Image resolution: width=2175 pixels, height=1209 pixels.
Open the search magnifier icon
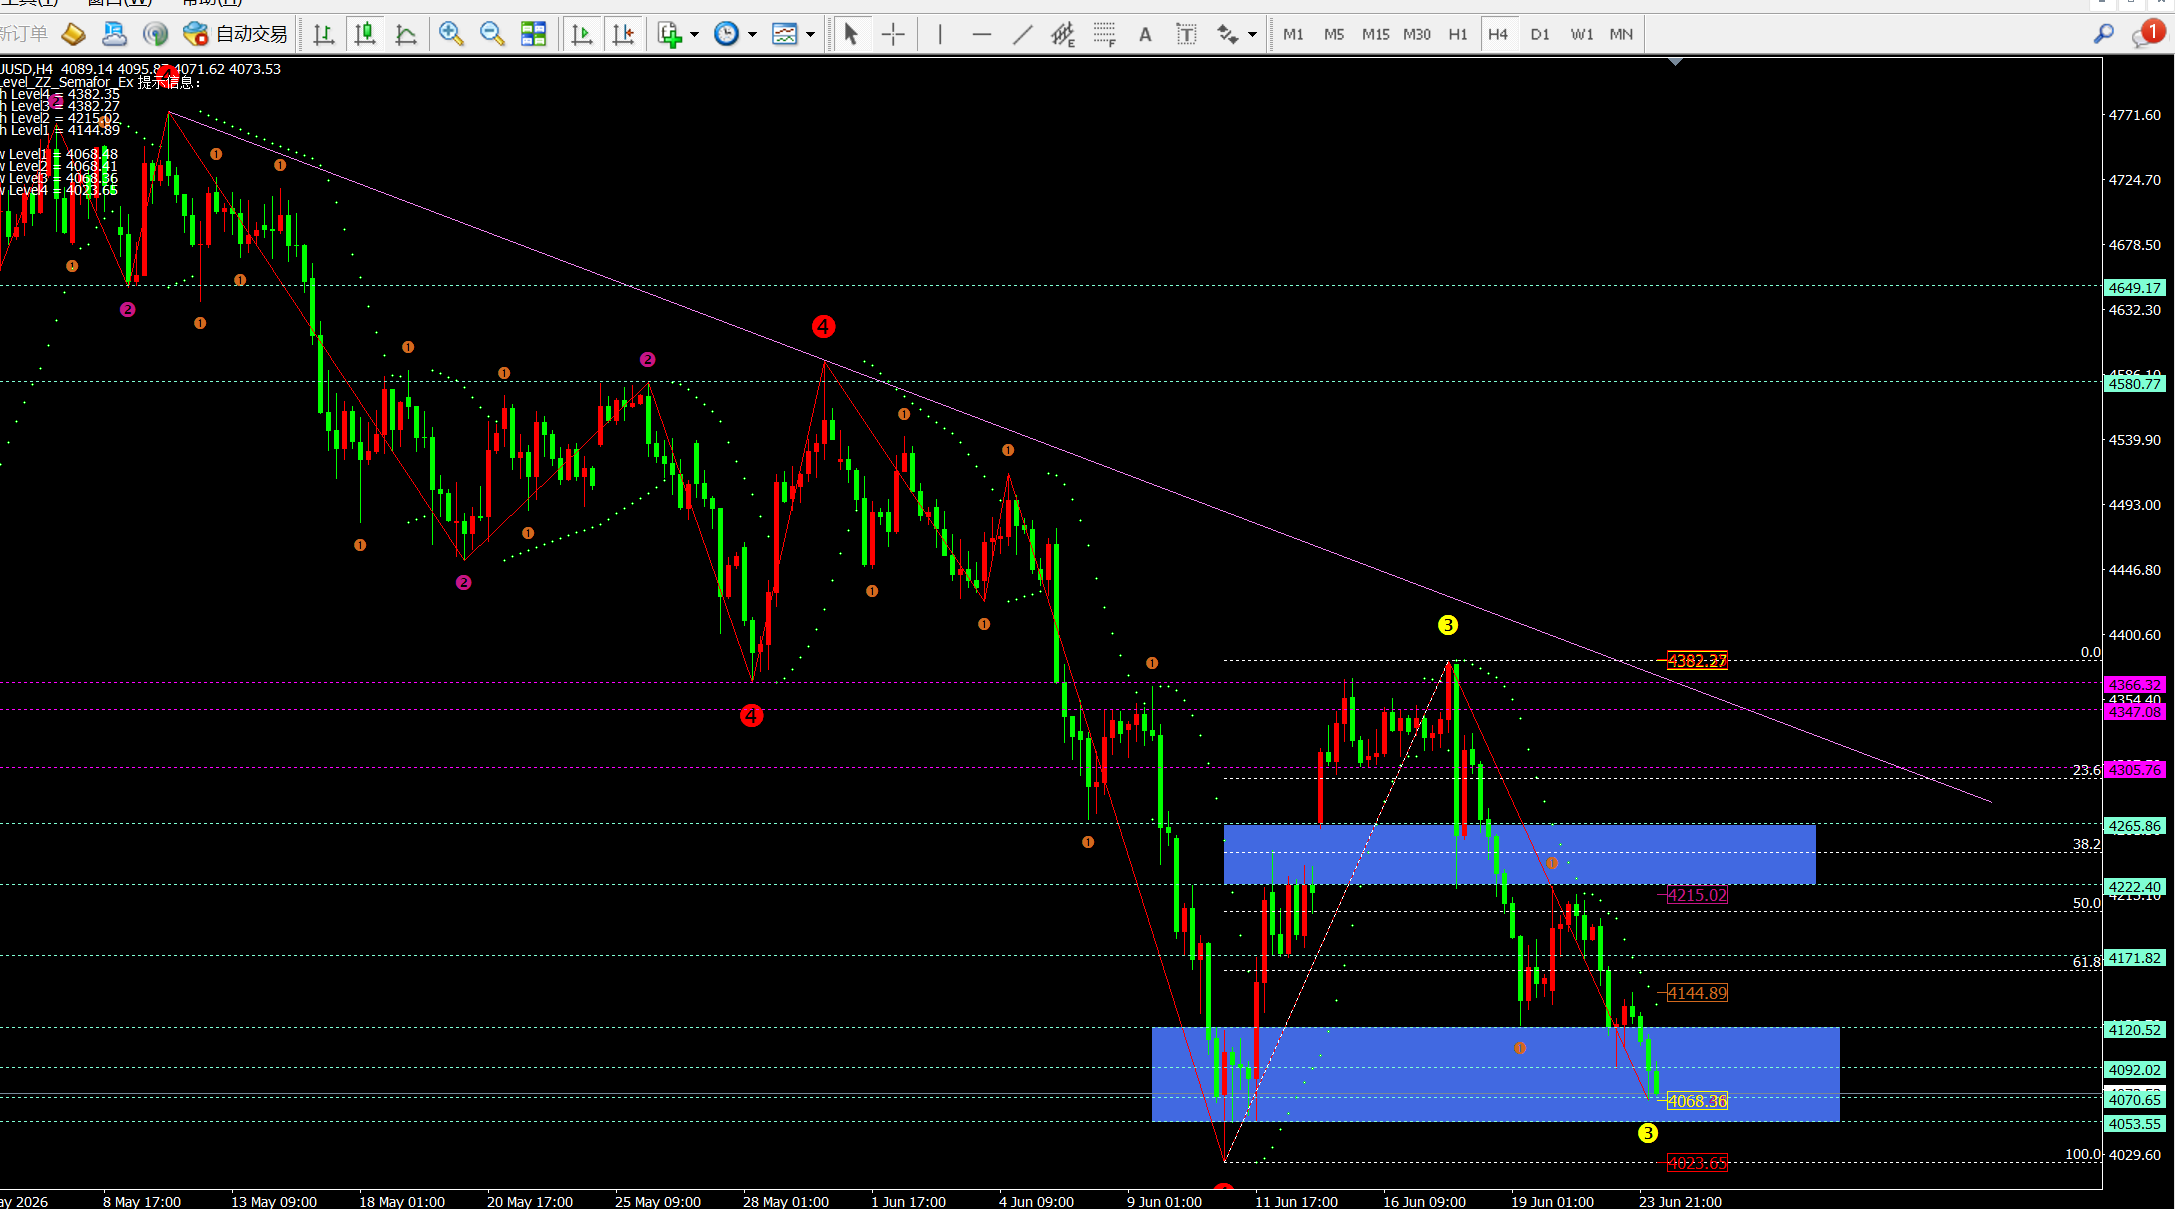(2104, 34)
